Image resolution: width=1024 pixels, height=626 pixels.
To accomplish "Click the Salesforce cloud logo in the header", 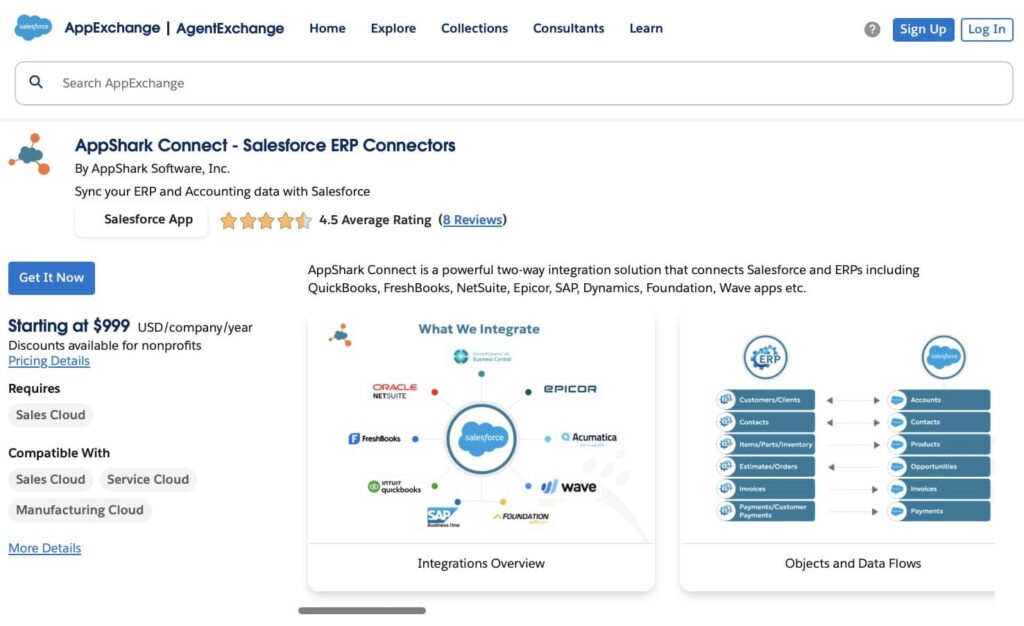I will click(31, 28).
